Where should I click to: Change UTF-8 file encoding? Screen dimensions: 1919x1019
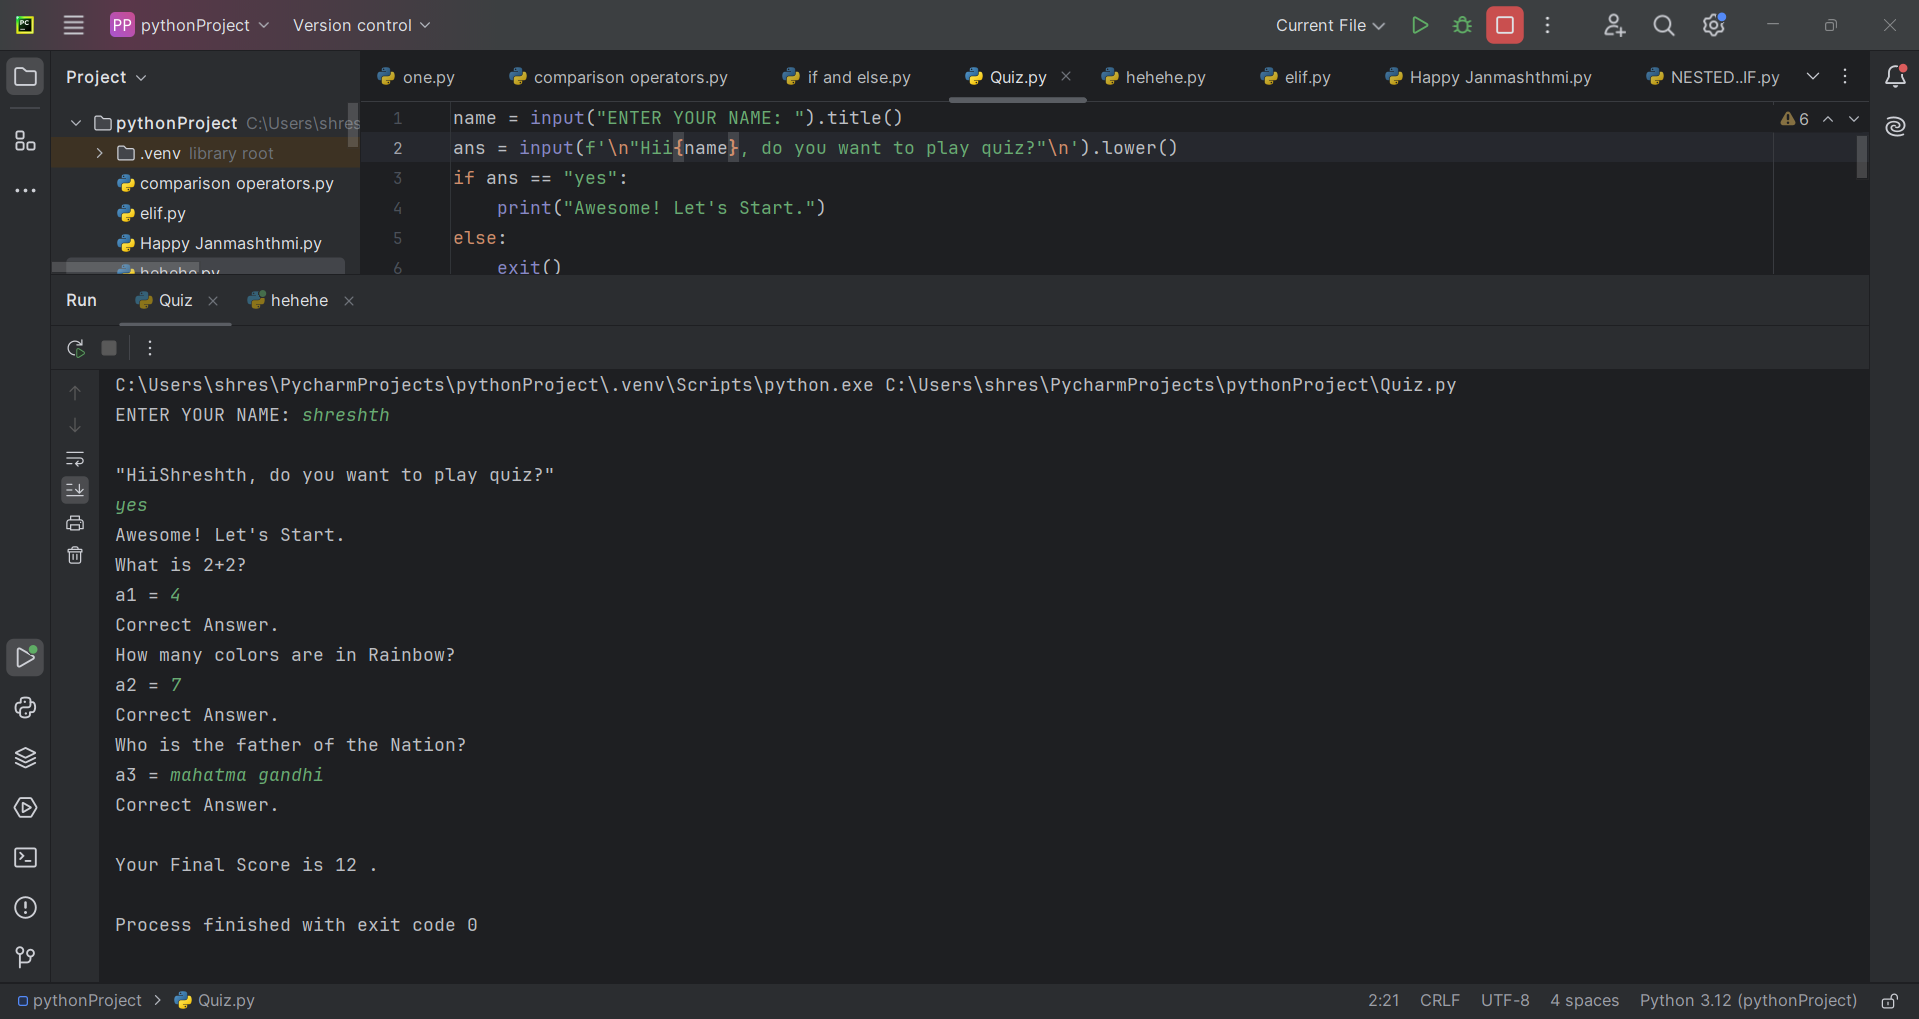[x=1505, y=1000]
